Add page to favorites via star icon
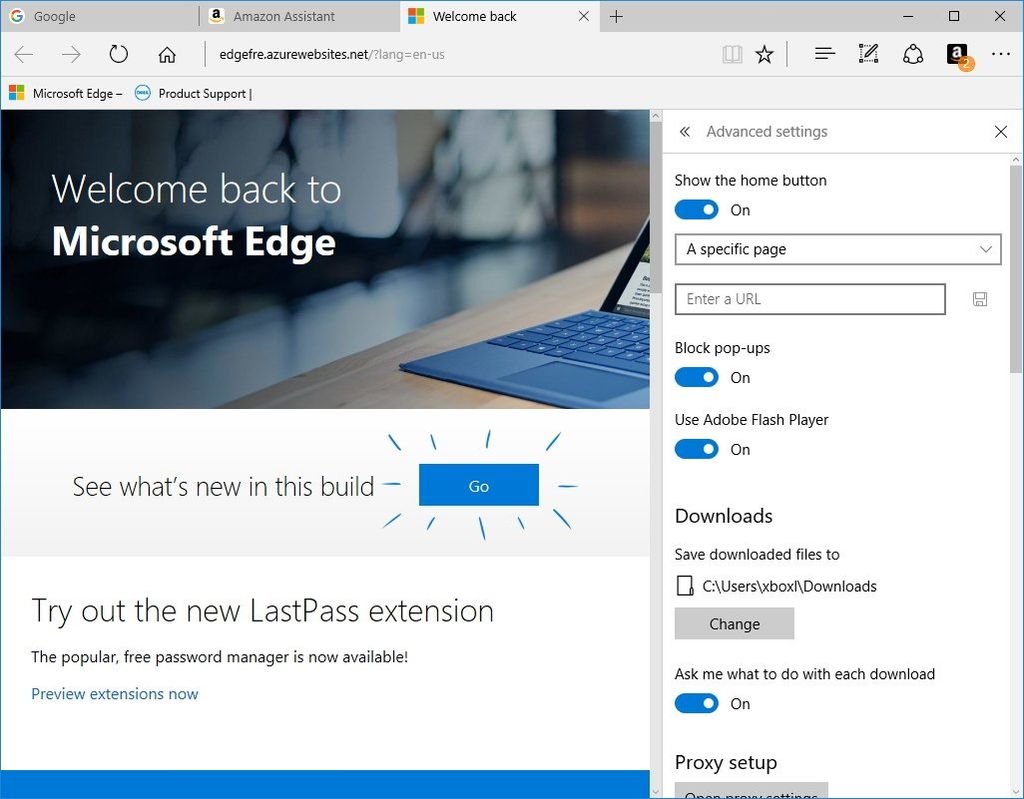The height and width of the screenshot is (799, 1024). coord(765,54)
